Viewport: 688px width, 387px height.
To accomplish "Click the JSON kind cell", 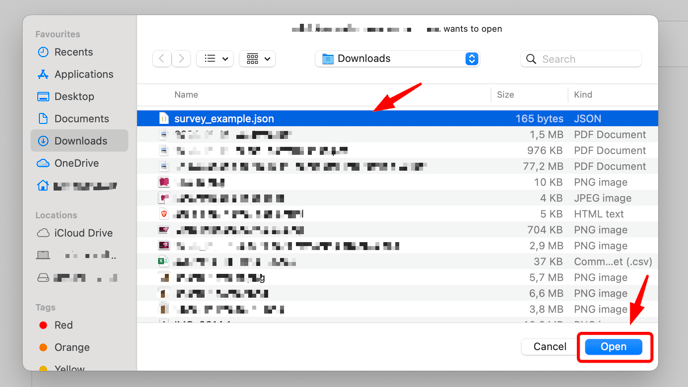I will pyautogui.click(x=588, y=118).
